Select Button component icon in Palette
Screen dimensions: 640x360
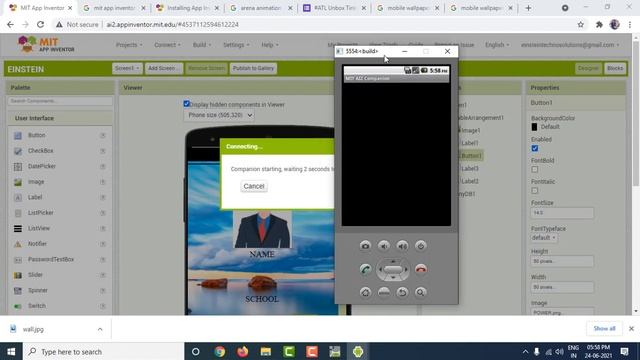(x=18, y=136)
